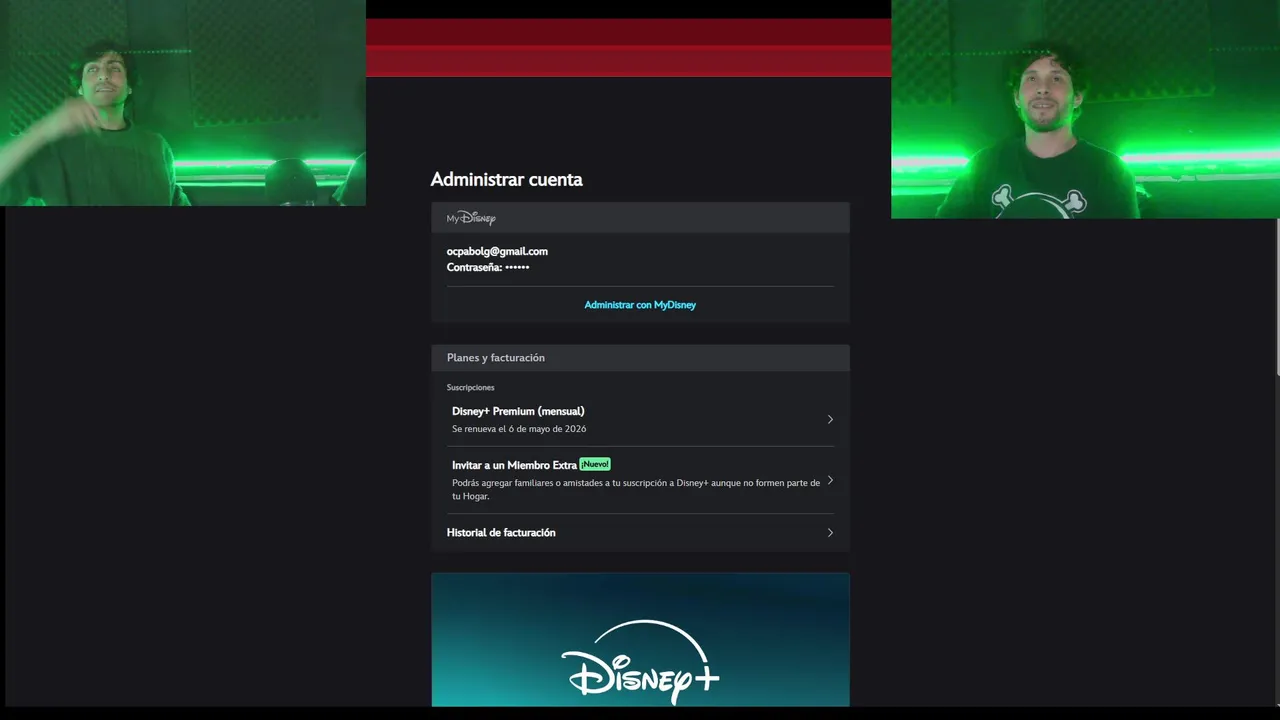Click the Suscripciones label

[x=470, y=387]
